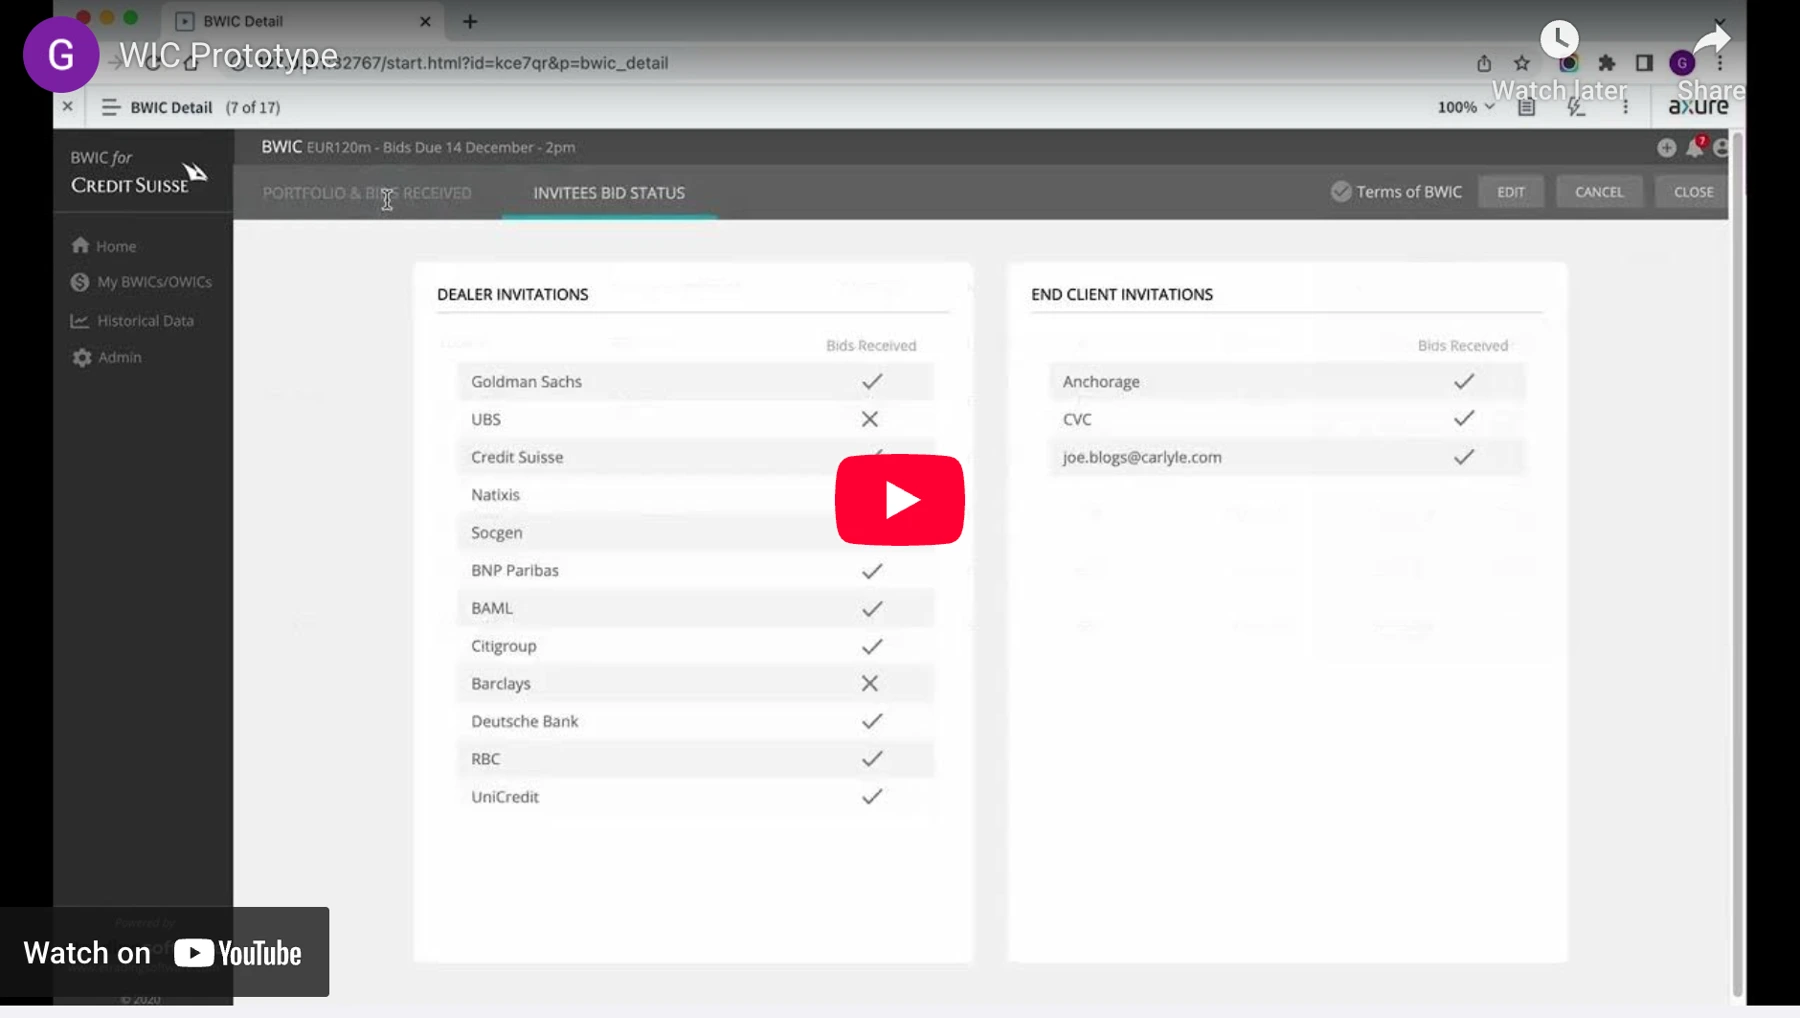Screen dimensions: 1800x1018
Task: Open the WIC Prototype video title
Action: pos(228,55)
